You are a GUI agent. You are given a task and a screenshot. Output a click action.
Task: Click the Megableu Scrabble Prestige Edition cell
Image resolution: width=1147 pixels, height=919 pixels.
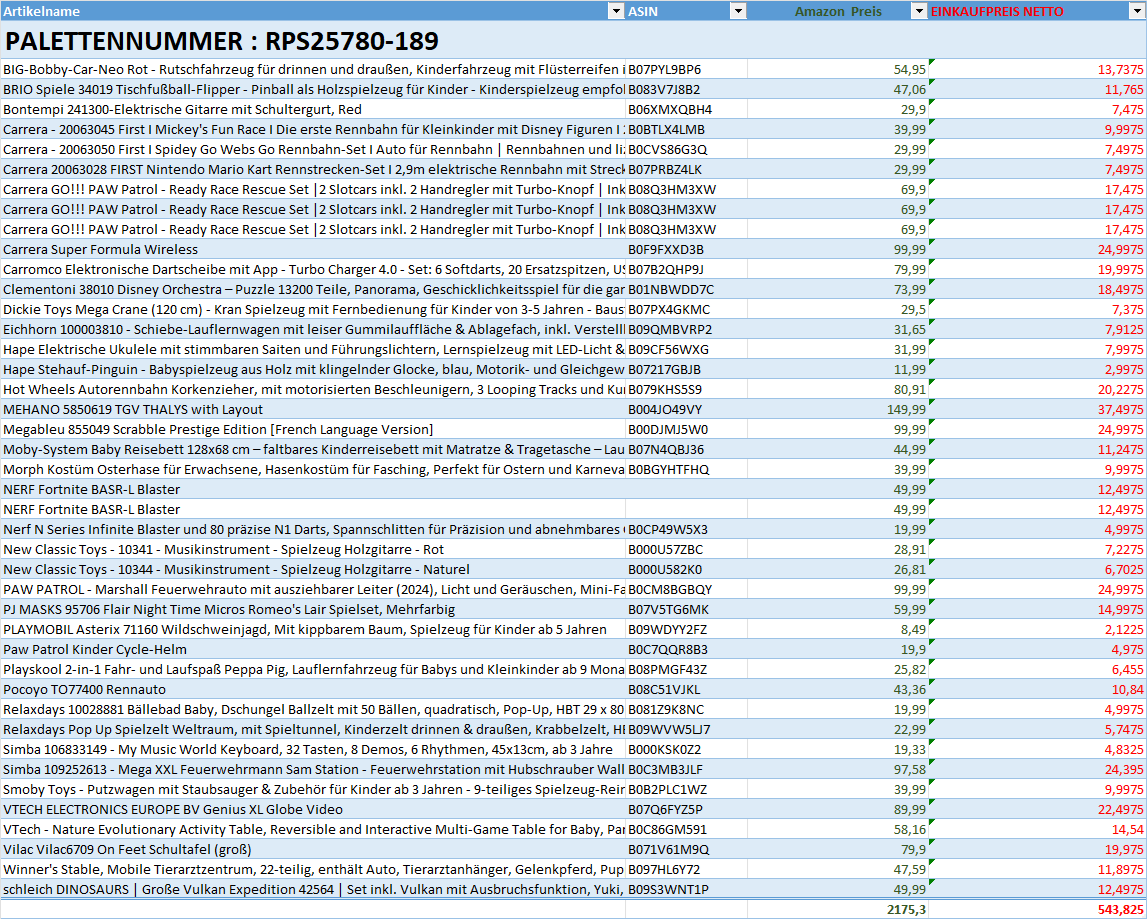click(x=218, y=429)
